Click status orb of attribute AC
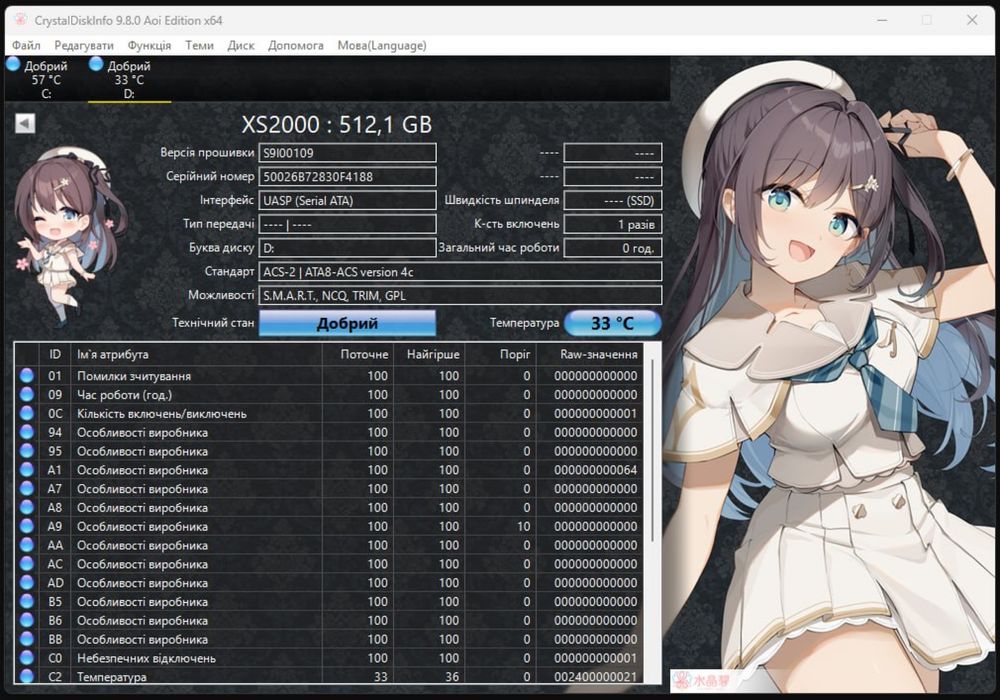Viewport: 1000px width, 700px height. pyautogui.click(x=27, y=564)
